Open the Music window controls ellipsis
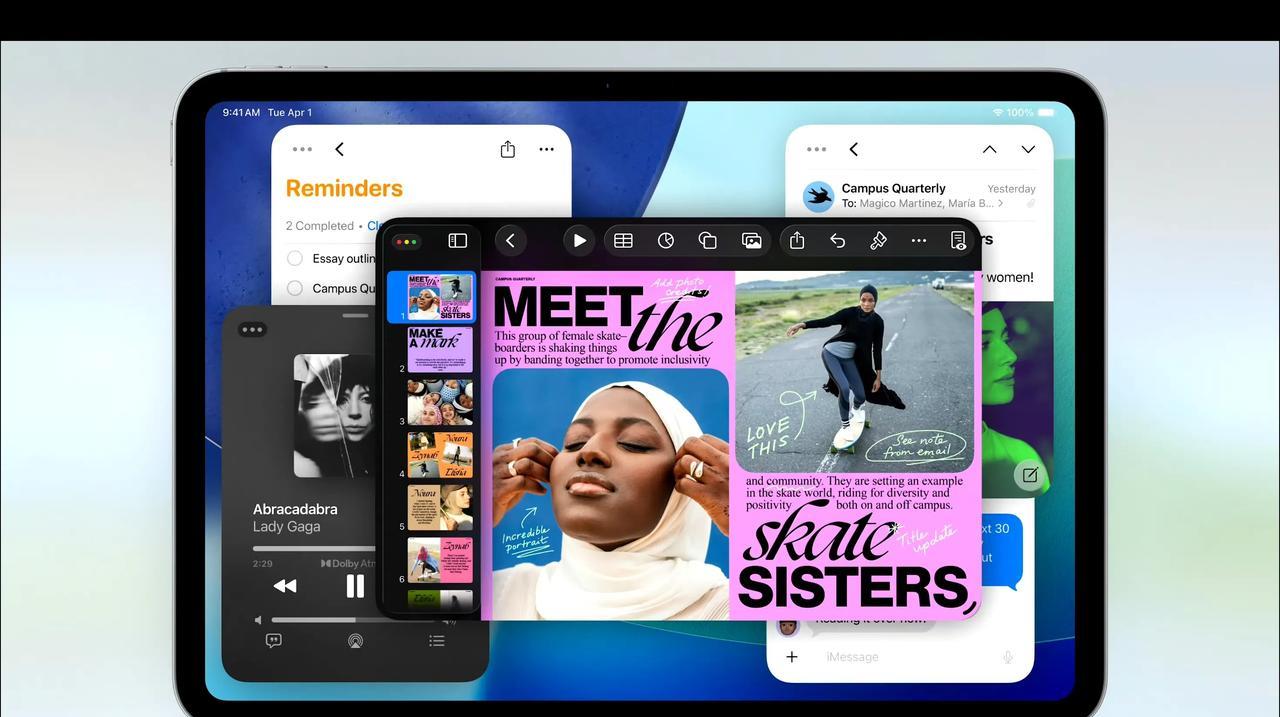Screen dimensions: 1280x717 (252, 329)
